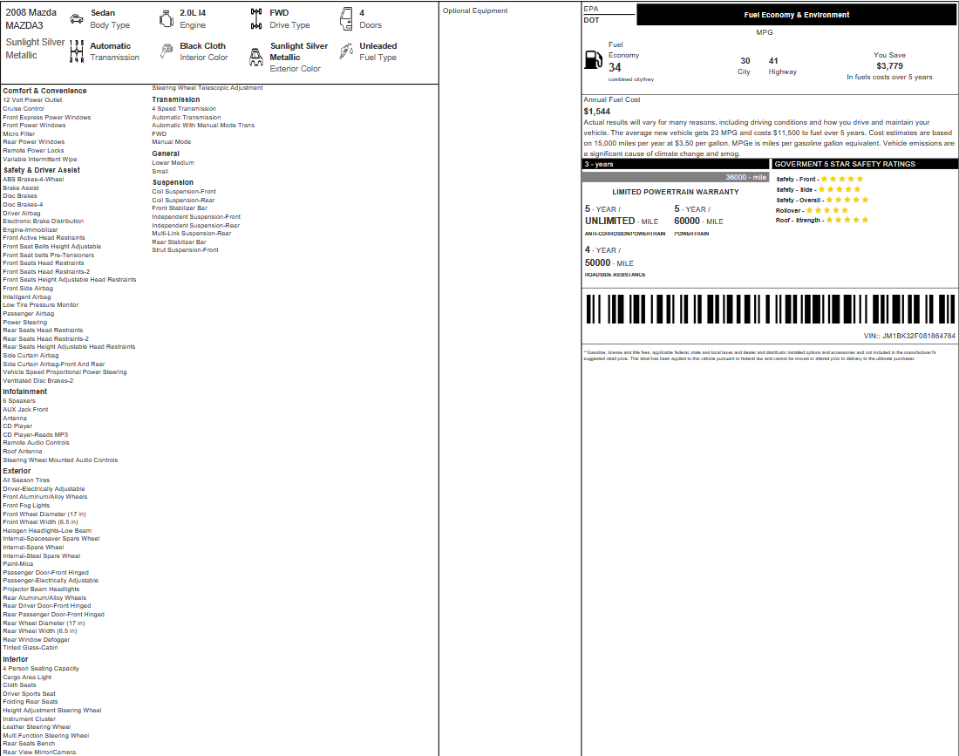Click the Fuel Economy & Environment header
The height and width of the screenshot is (756, 959).
tap(796, 15)
